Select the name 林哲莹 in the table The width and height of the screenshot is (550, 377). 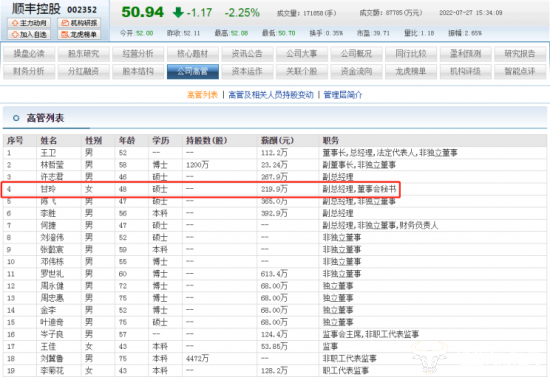click(x=52, y=165)
